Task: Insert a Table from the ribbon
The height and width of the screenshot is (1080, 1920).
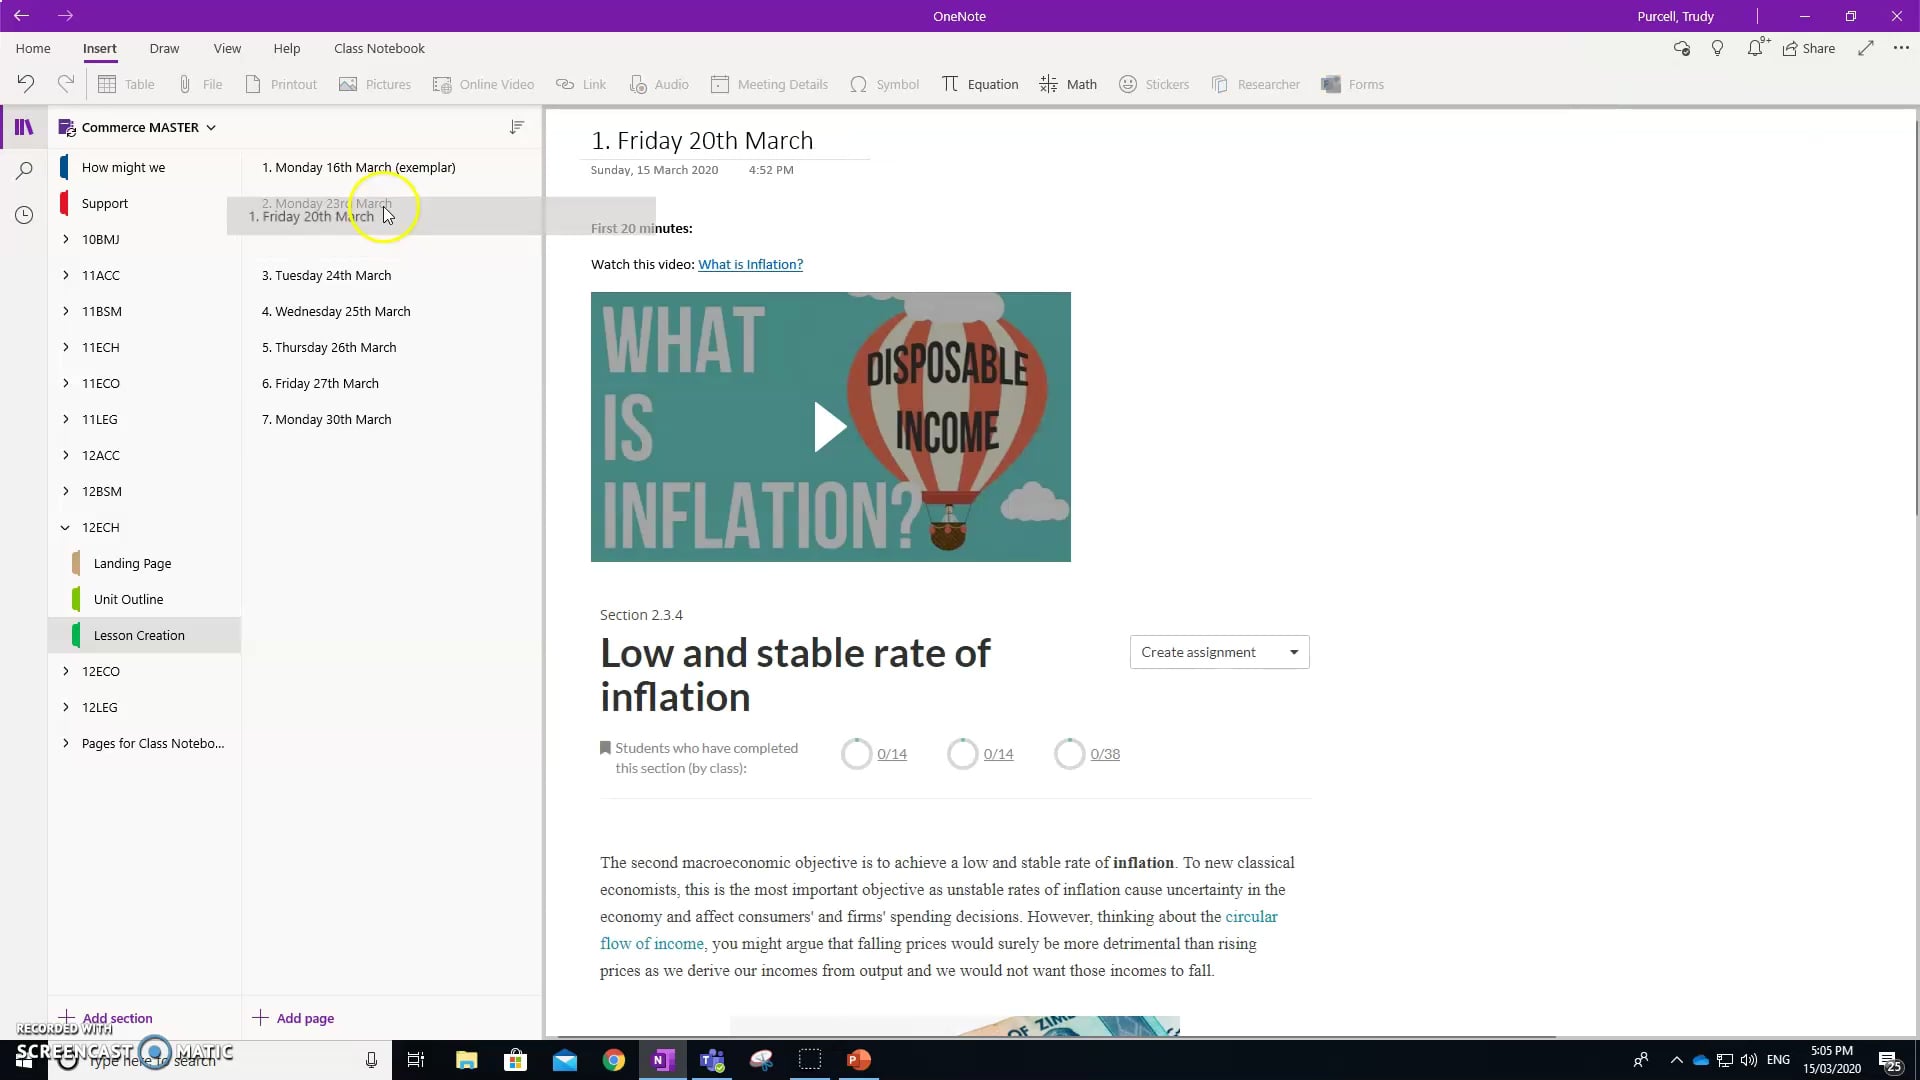Action: coord(126,84)
